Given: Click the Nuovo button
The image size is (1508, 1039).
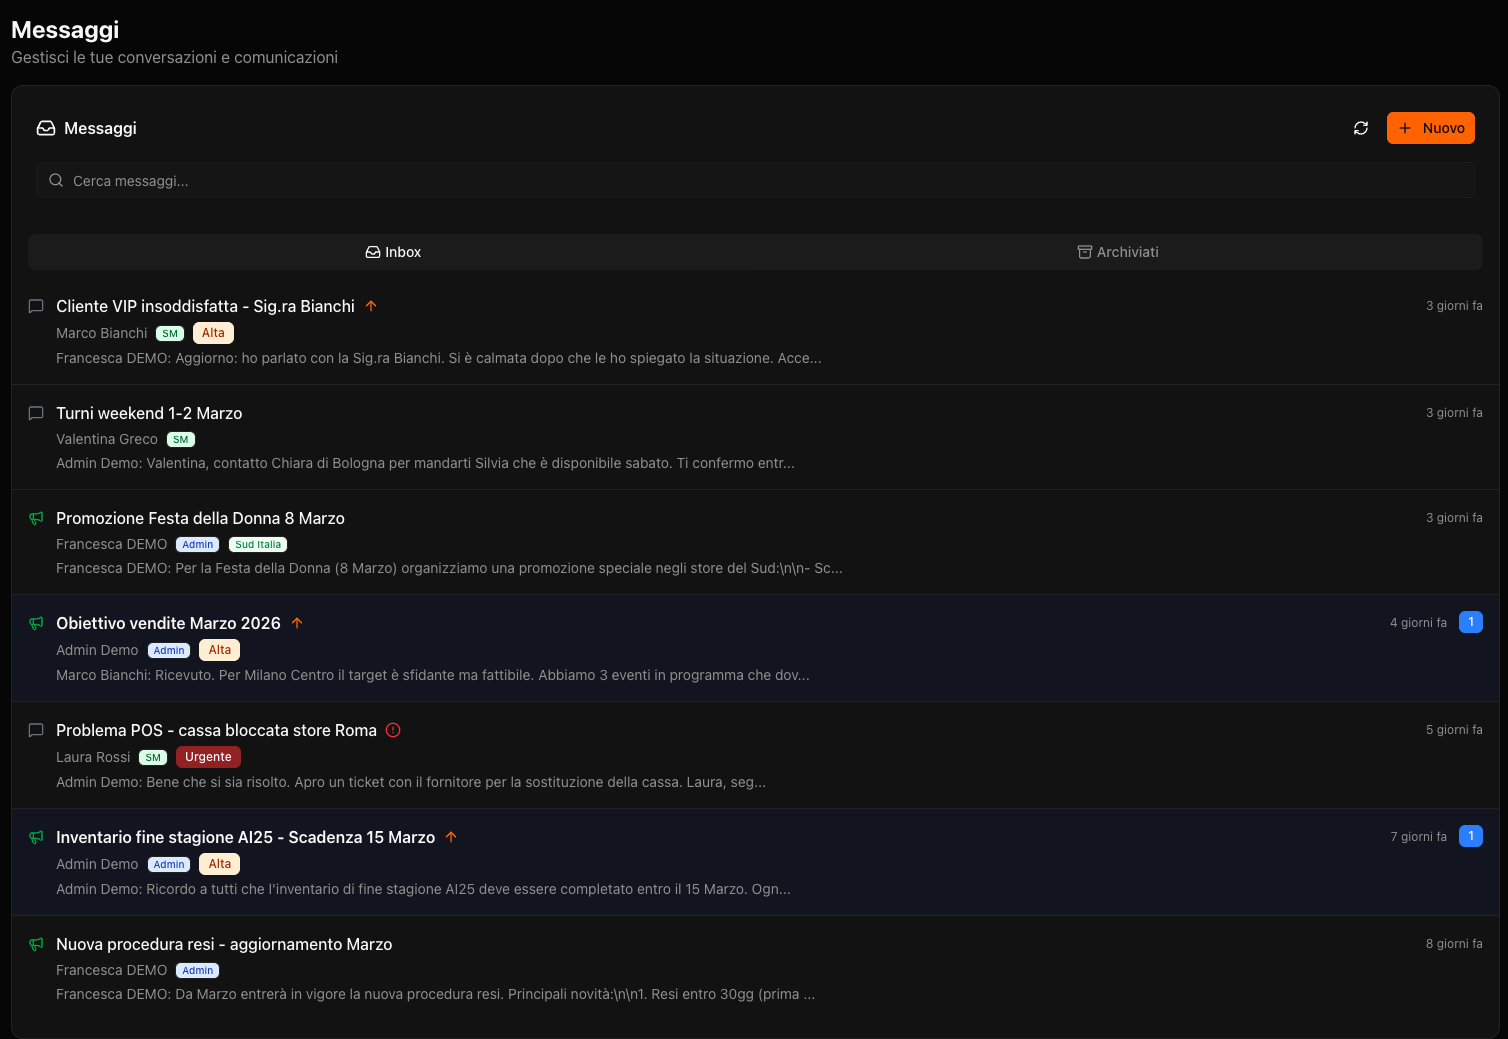Looking at the screenshot, I should [1430, 128].
